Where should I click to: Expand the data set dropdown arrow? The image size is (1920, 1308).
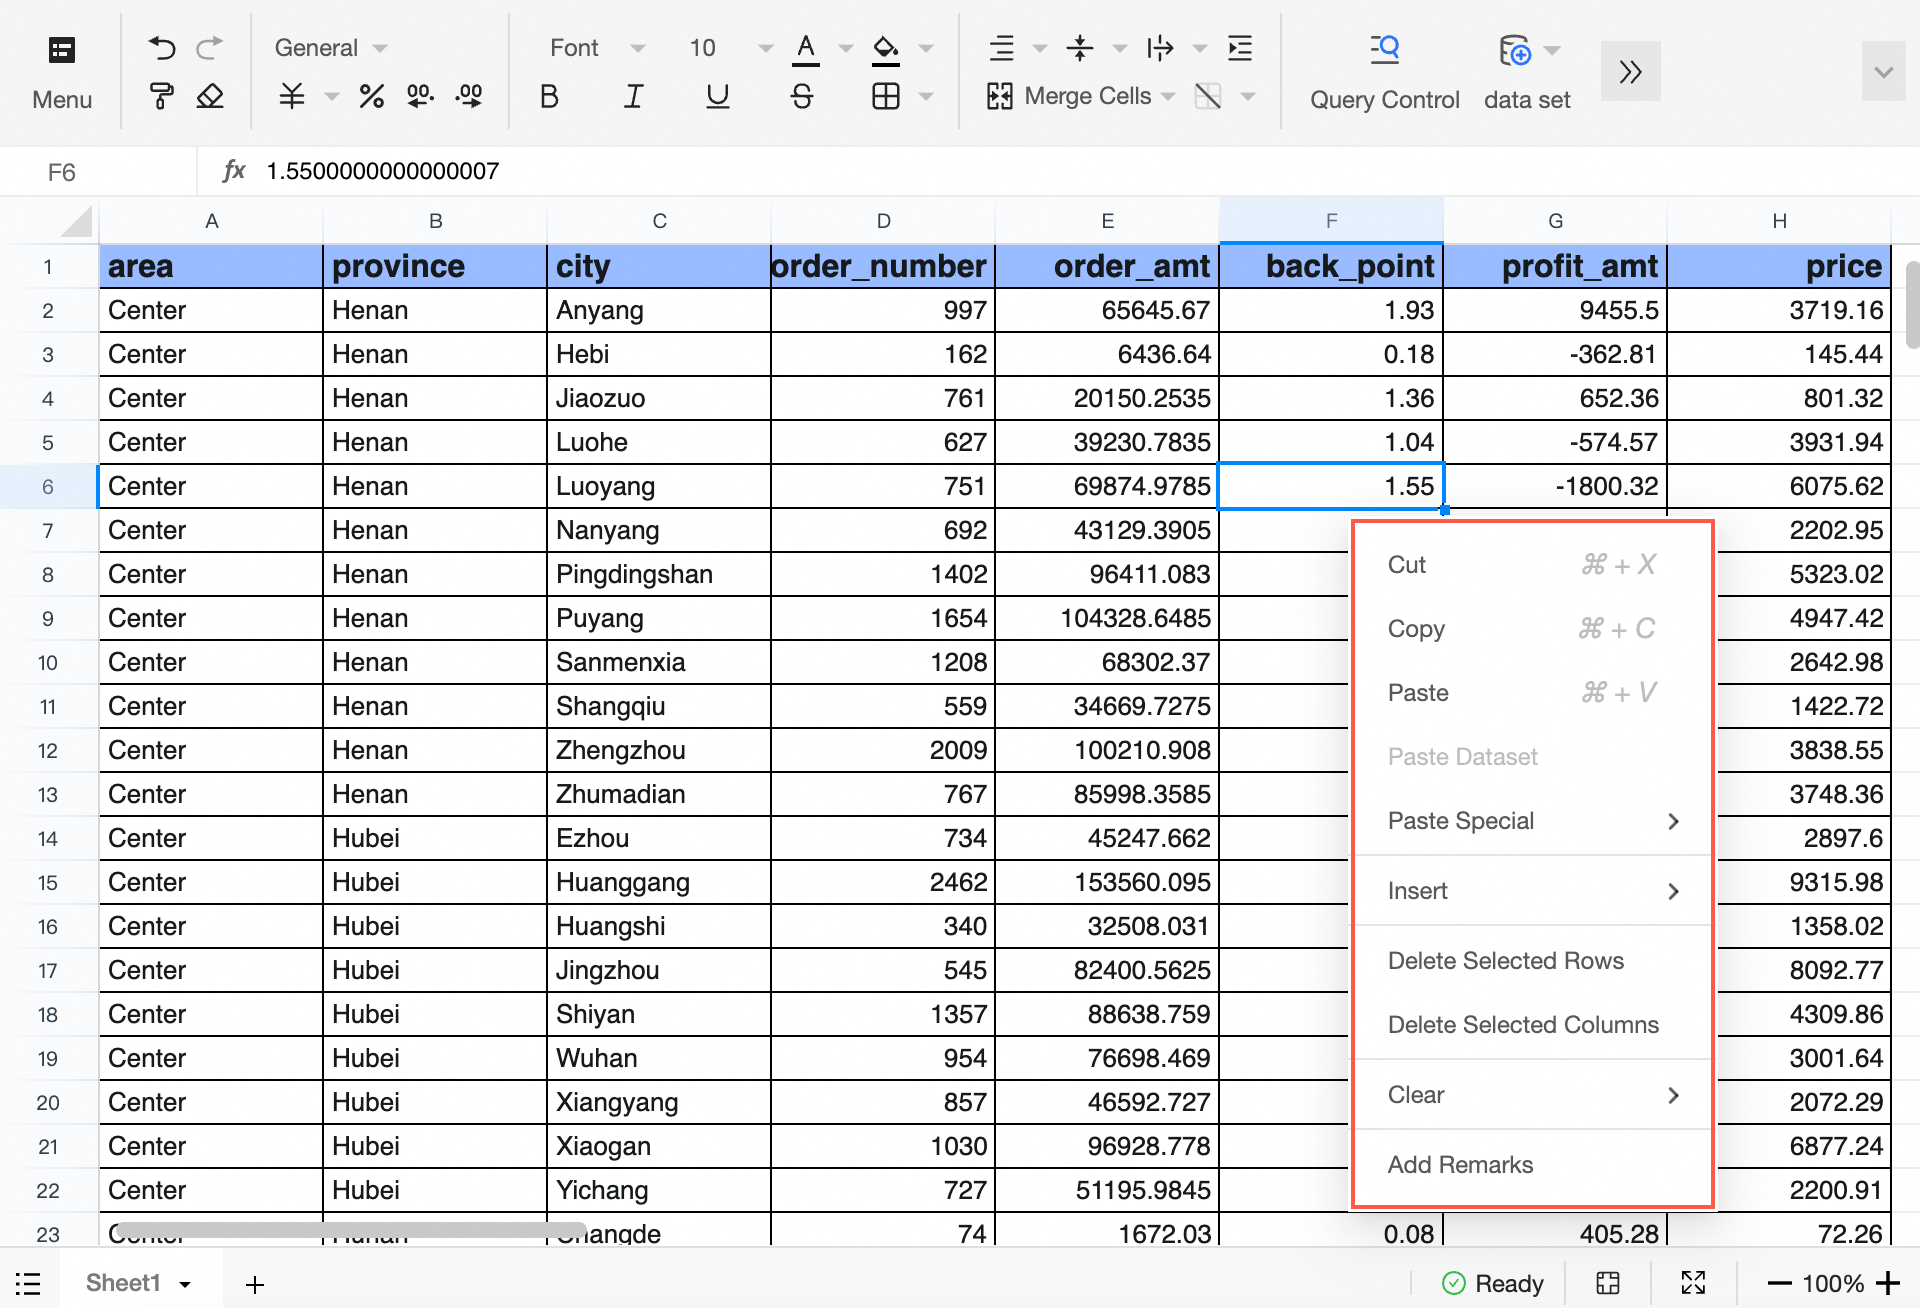(x=1552, y=50)
